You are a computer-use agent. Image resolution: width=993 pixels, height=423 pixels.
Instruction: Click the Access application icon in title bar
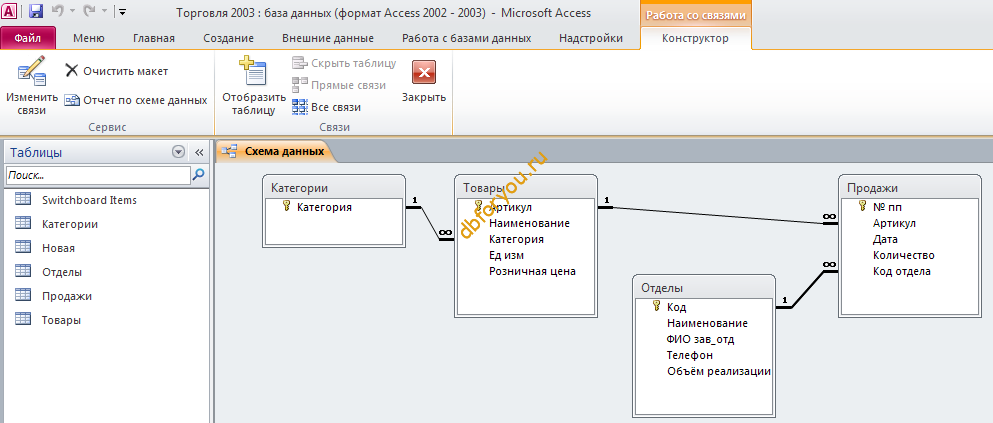pos(10,11)
